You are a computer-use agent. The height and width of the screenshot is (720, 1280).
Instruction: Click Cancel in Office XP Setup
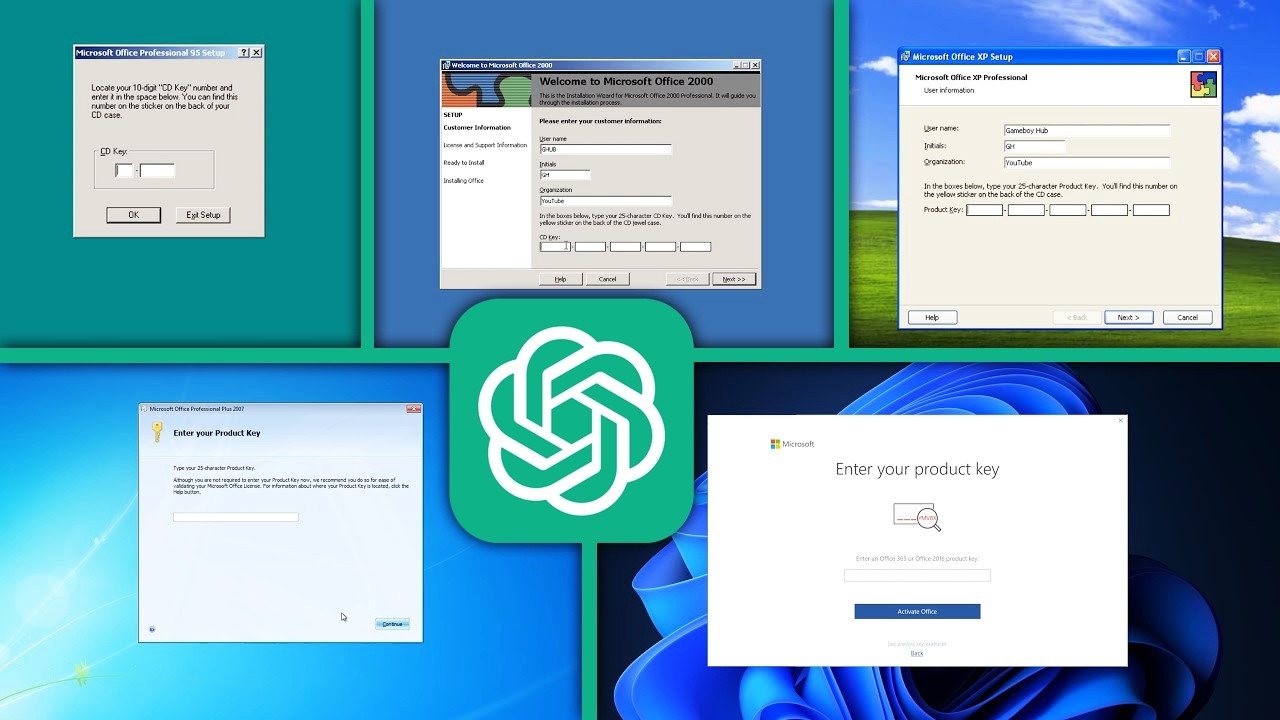(x=1188, y=317)
